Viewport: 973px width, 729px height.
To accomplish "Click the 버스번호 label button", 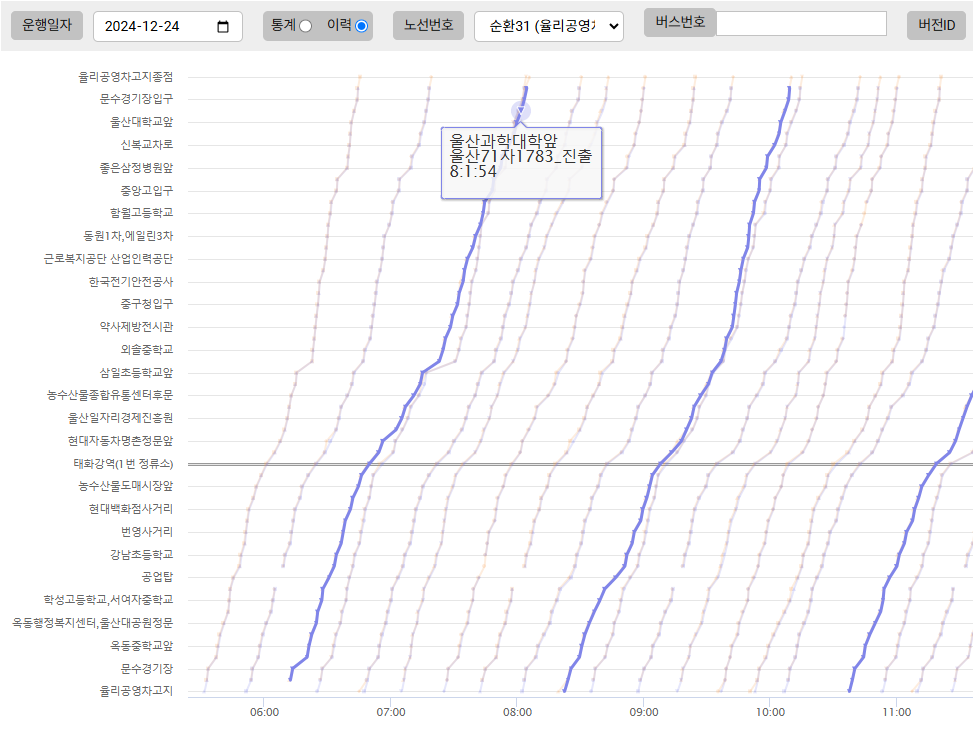I will [680, 23].
